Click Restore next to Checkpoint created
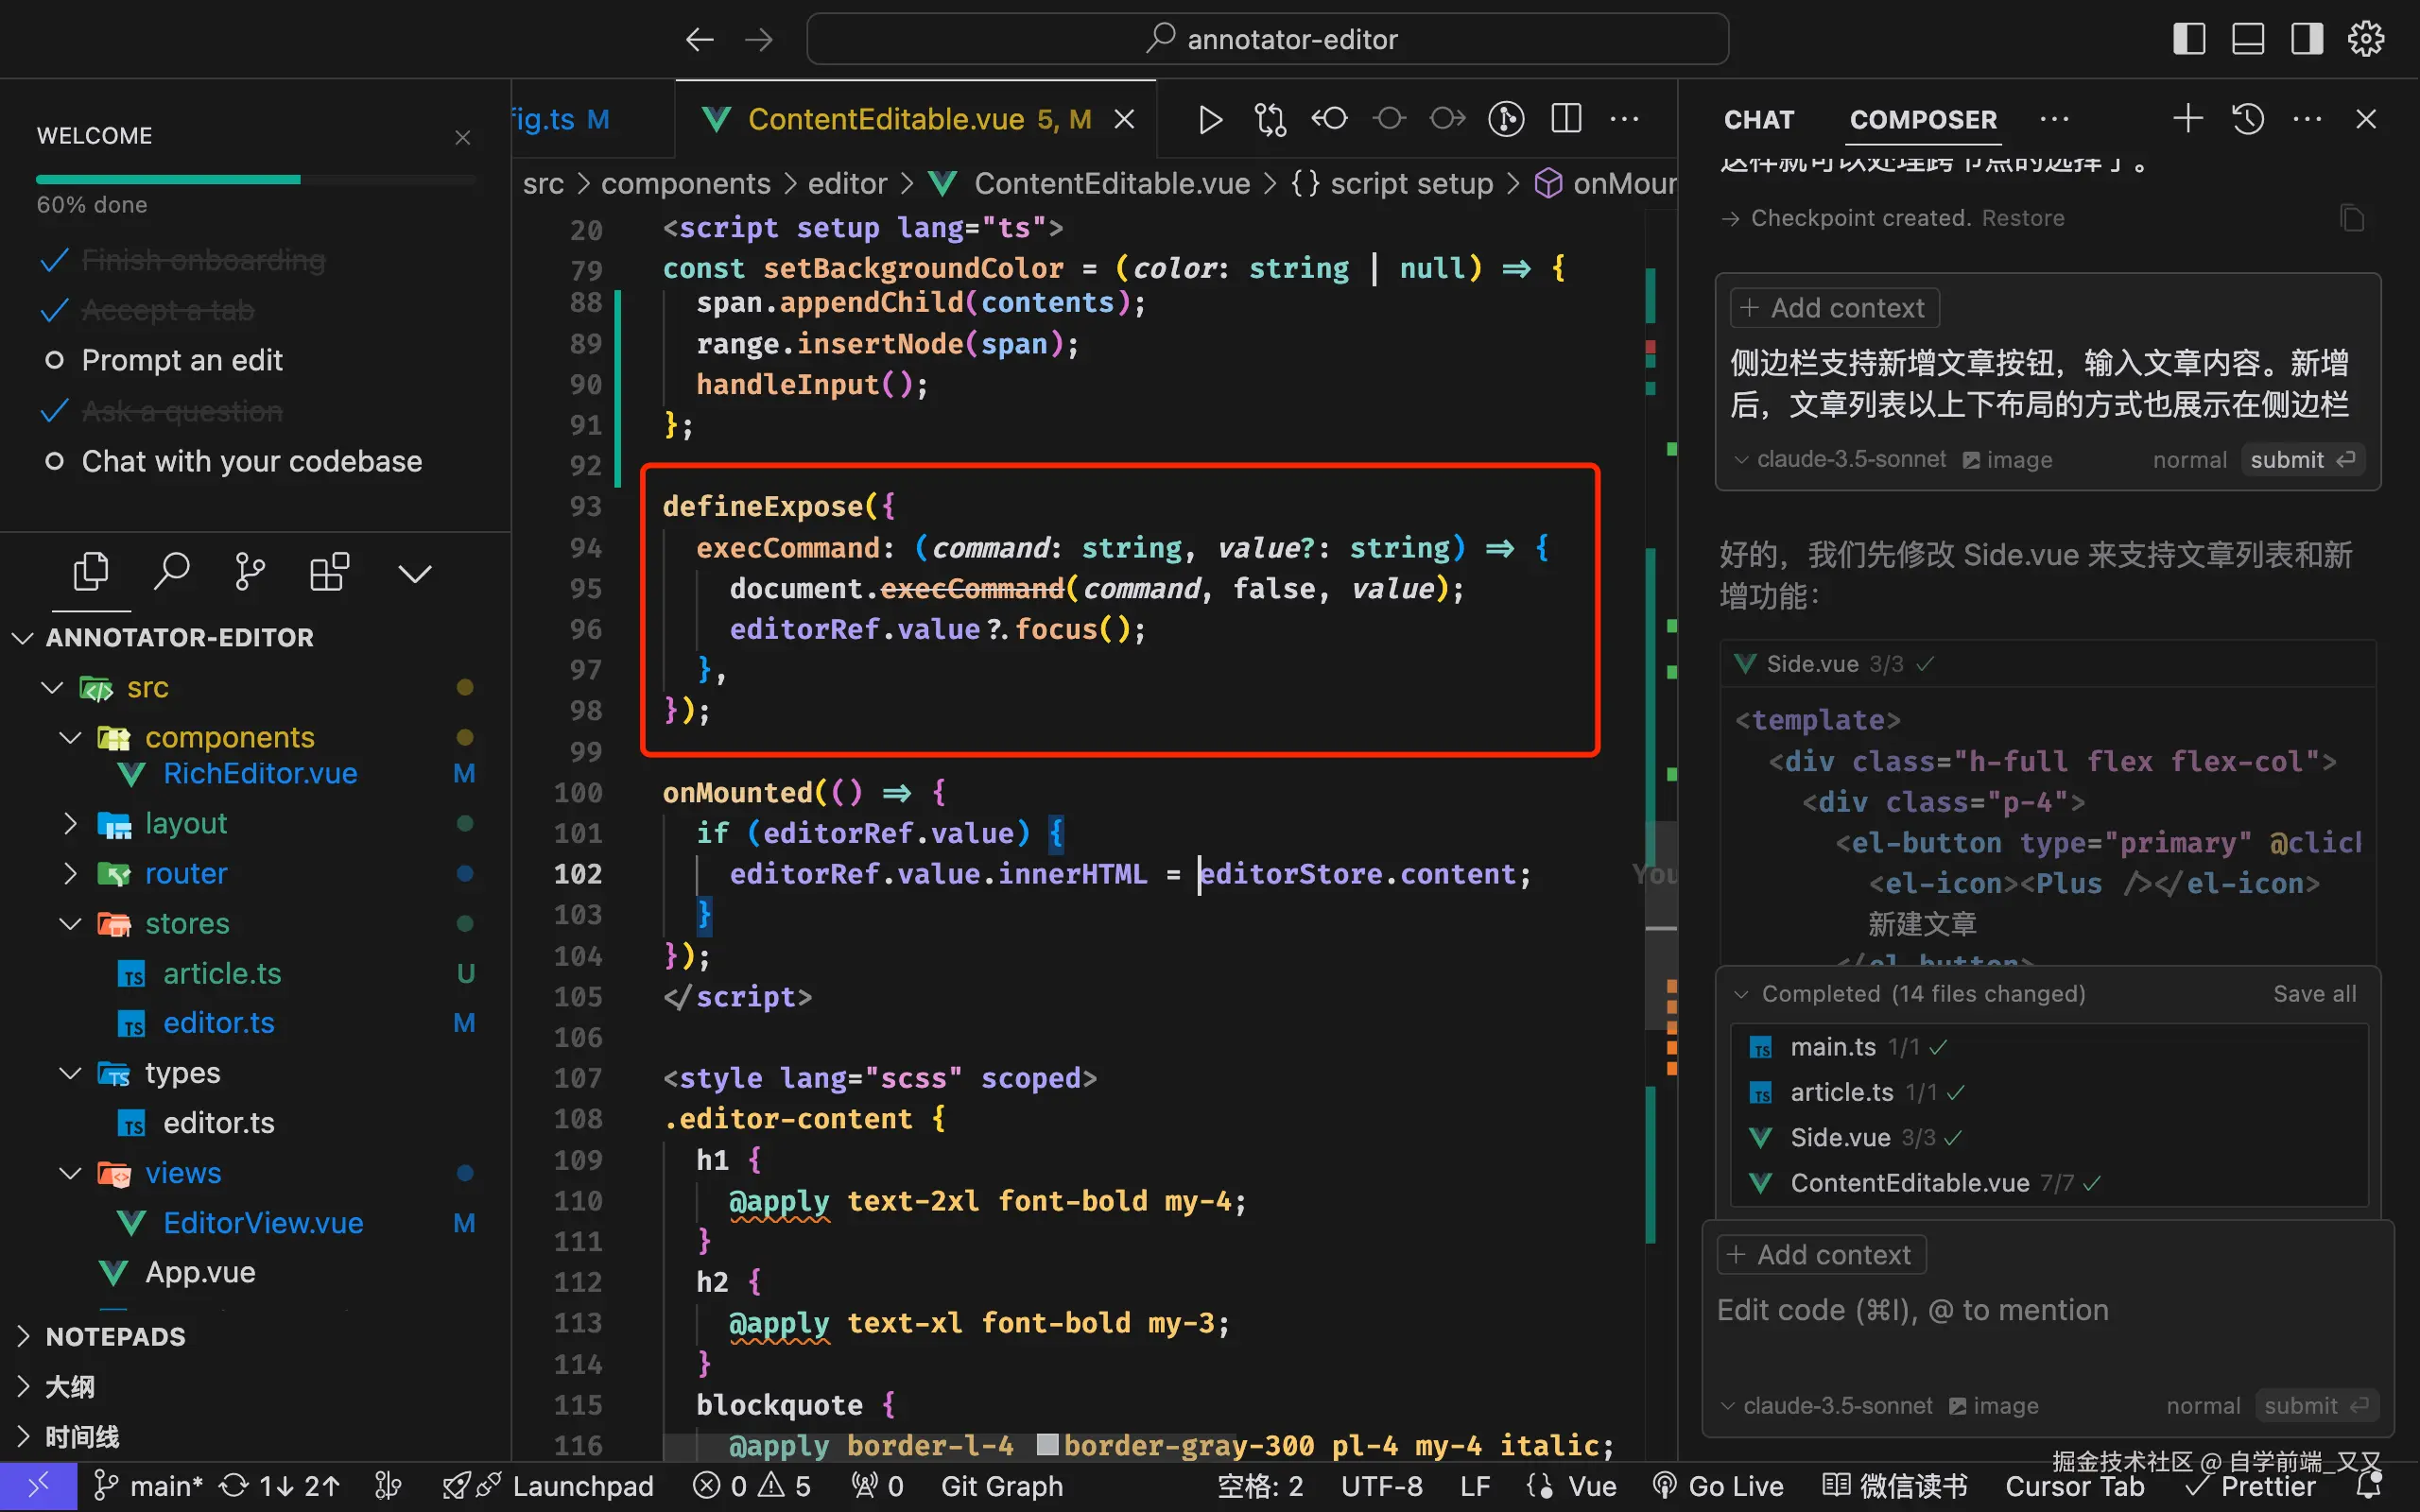This screenshot has width=2420, height=1512. pos(2022,218)
